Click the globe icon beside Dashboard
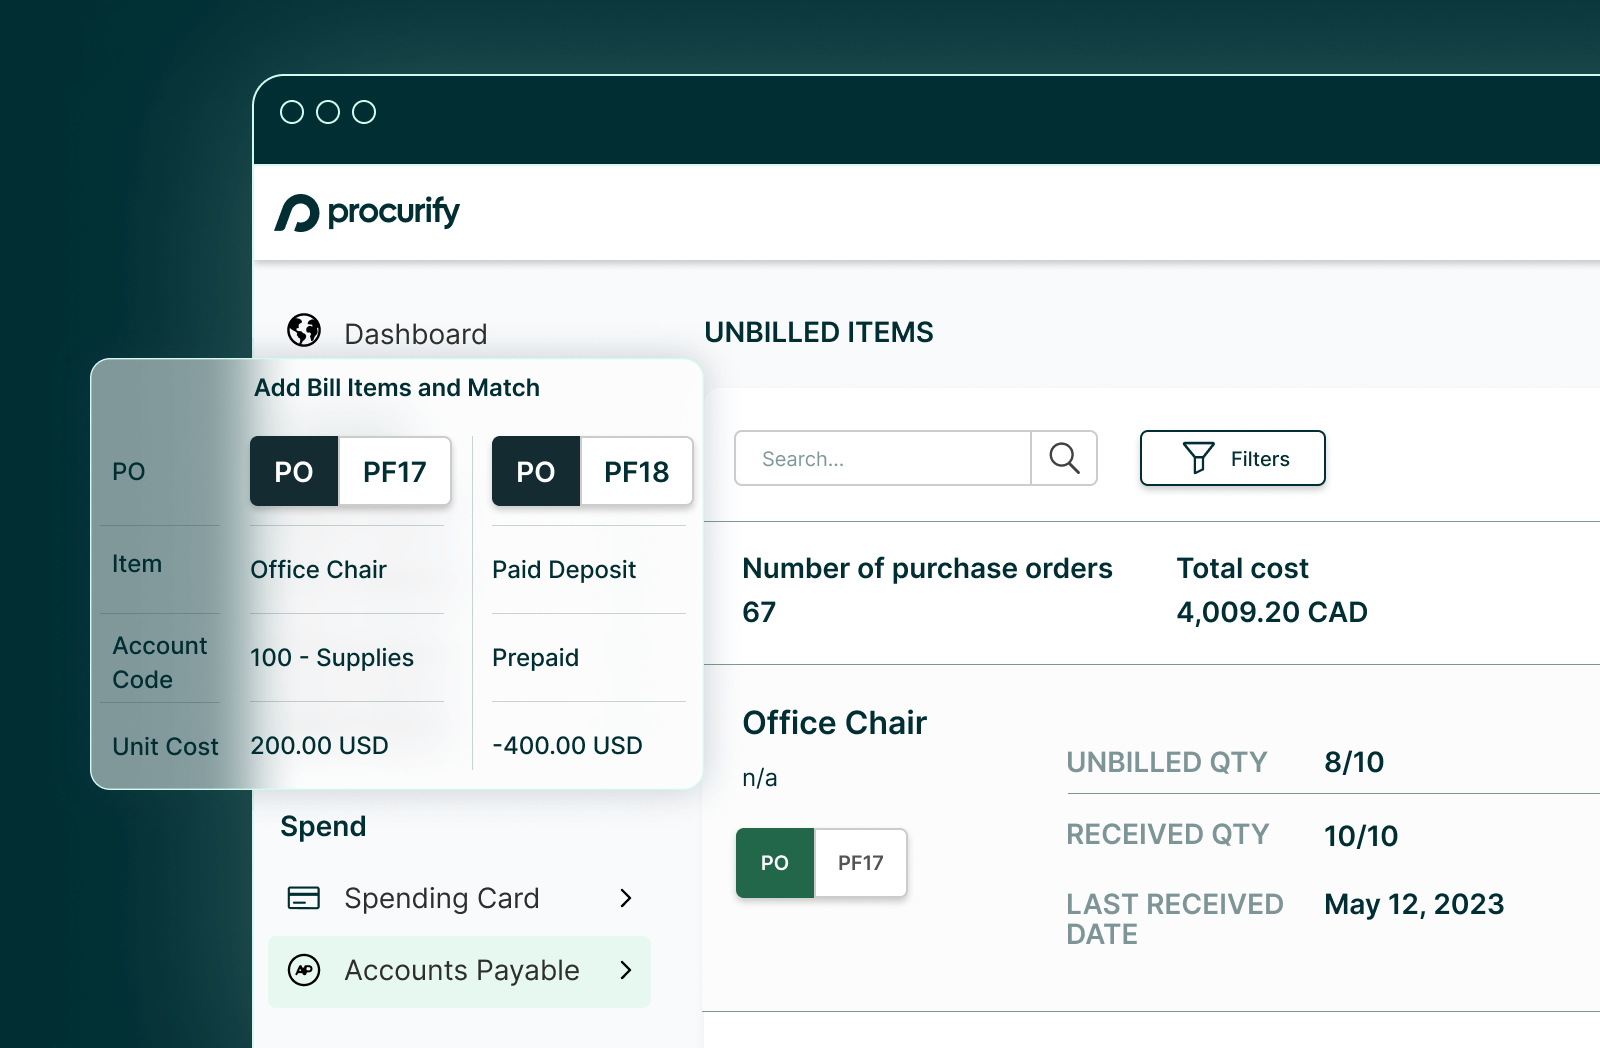Image resolution: width=1600 pixels, height=1048 pixels. click(304, 331)
